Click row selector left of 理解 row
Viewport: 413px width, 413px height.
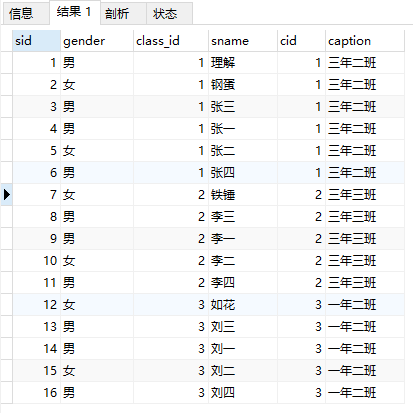pyautogui.click(x=6, y=62)
